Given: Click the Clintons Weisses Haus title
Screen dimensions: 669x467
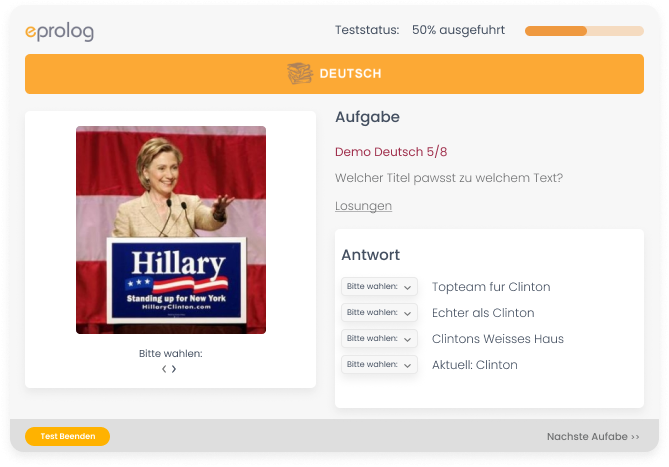Looking at the screenshot, I should point(497,339).
